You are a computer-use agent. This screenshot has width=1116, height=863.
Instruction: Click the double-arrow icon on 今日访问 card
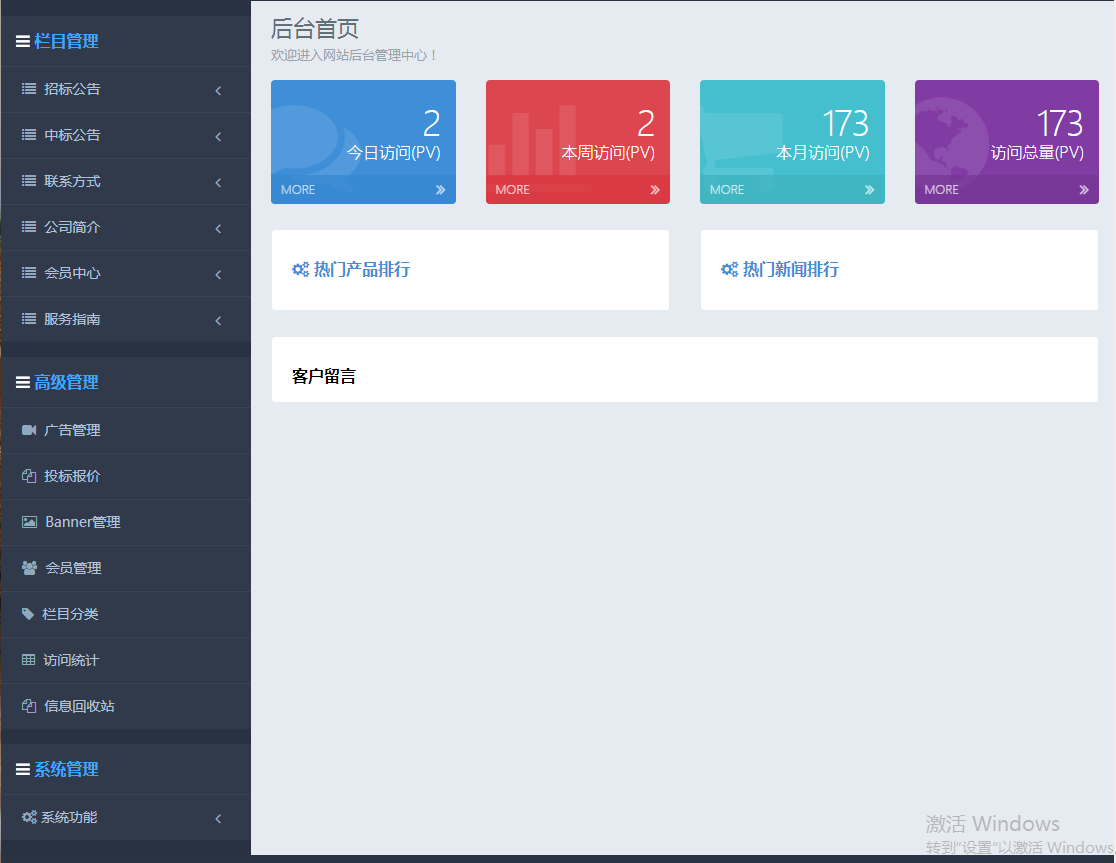click(440, 190)
